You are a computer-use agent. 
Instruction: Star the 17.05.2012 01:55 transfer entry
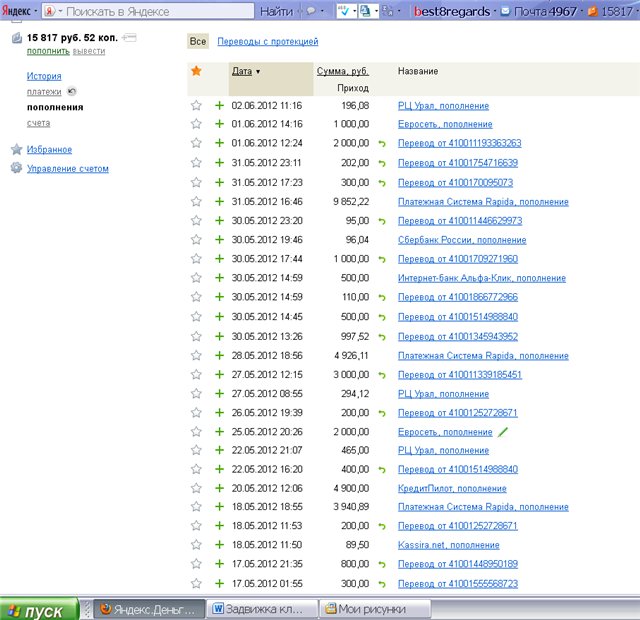[196, 583]
